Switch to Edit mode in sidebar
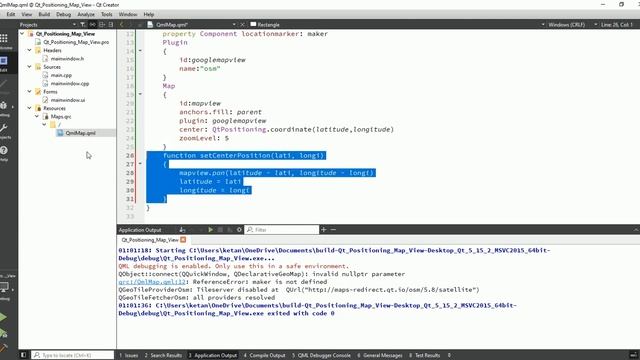 pyautogui.click(x=4, y=63)
